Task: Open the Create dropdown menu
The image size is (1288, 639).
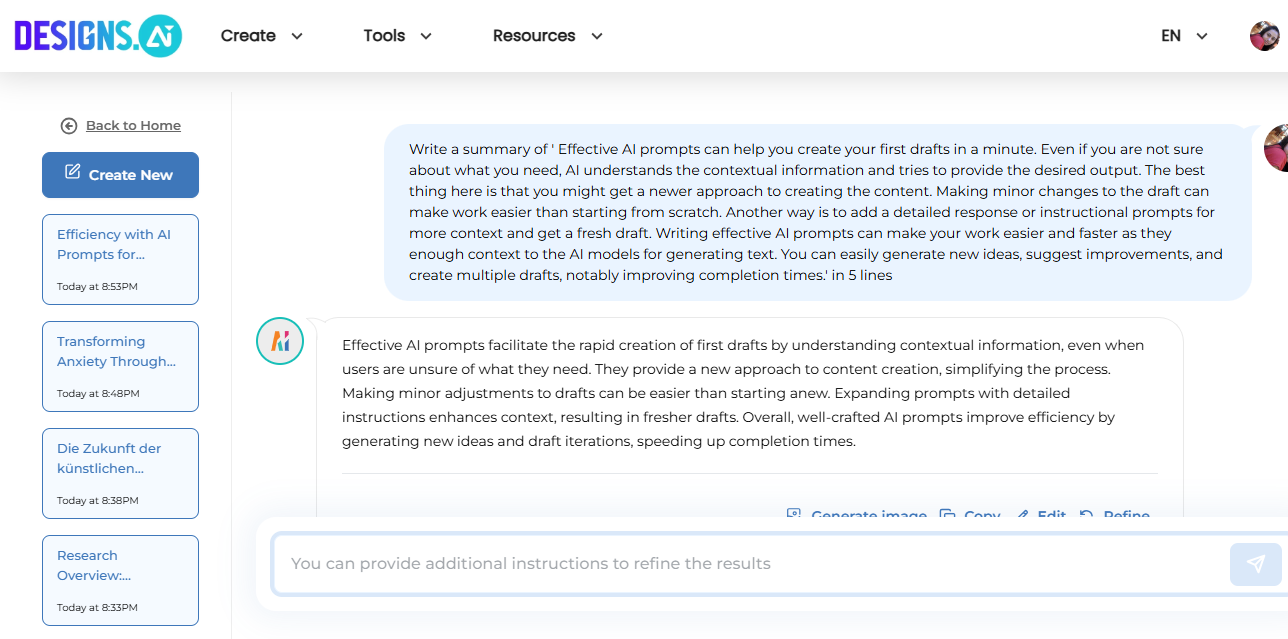Action: pyautogui.click(x=262, y=35)
